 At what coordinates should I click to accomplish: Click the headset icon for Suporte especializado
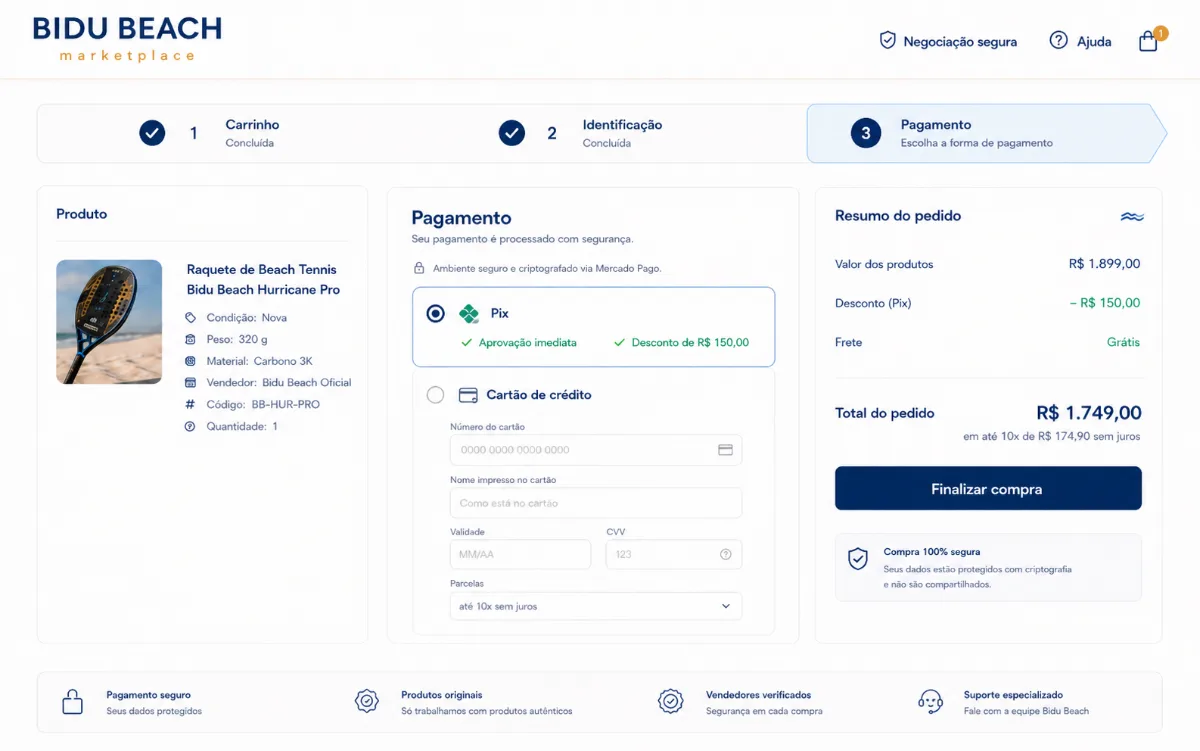pyautogui.click(x=931, y=701)
